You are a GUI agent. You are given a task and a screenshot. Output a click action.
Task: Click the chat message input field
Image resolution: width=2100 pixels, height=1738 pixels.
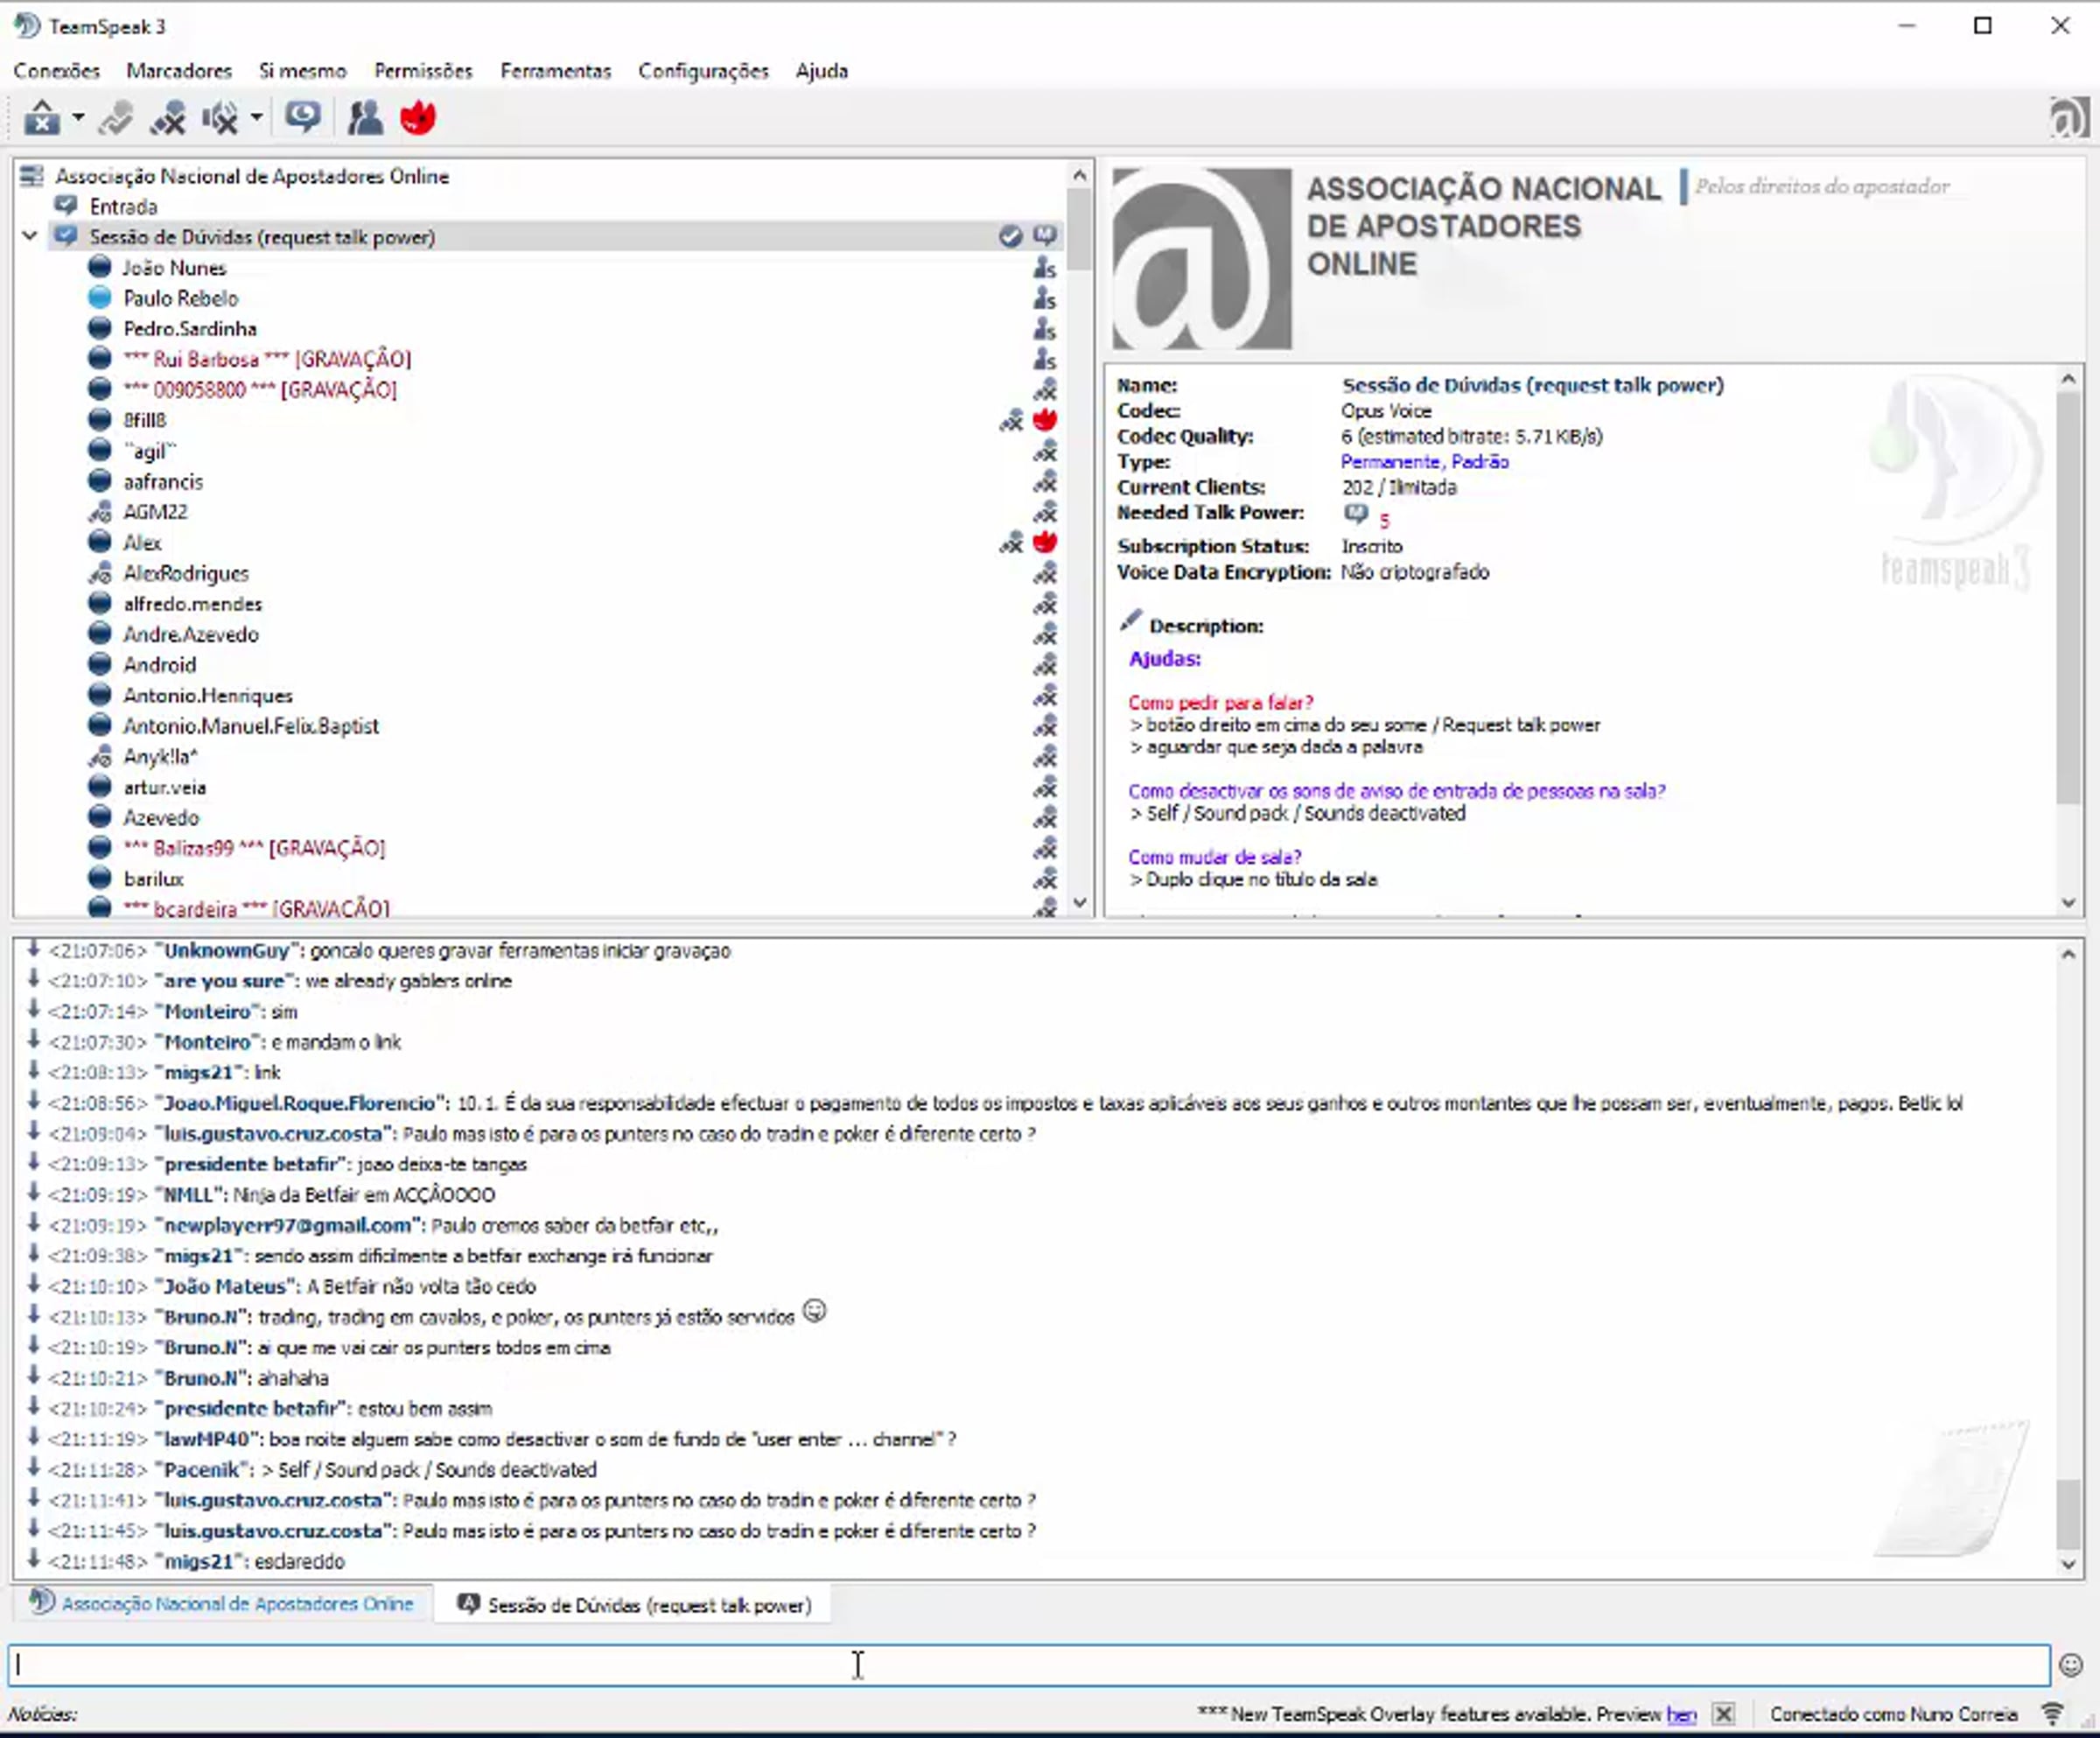coord(1030,1665)
